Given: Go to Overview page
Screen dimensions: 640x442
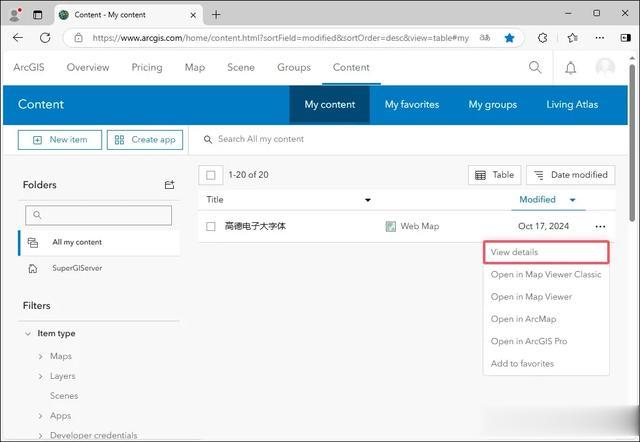Looking at the screenshot, I should click(x=88, y=67).
